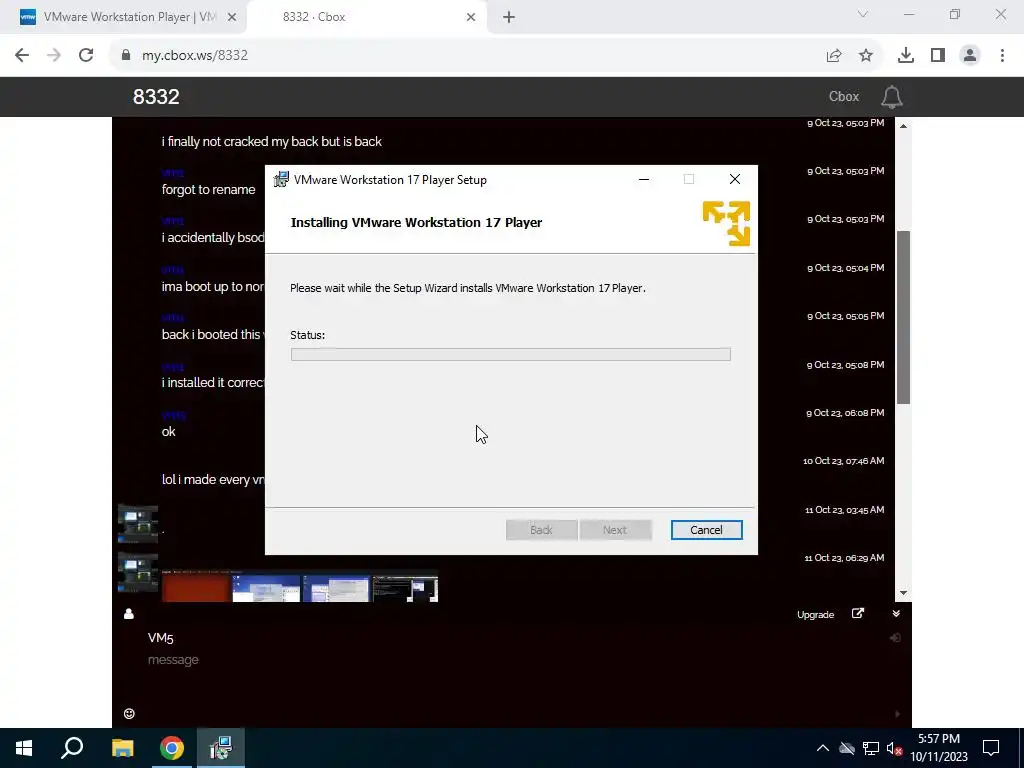This screenshot has width=1024, height=768.
Task: Open the Windows Action Center
Action: tap(991, 748)
